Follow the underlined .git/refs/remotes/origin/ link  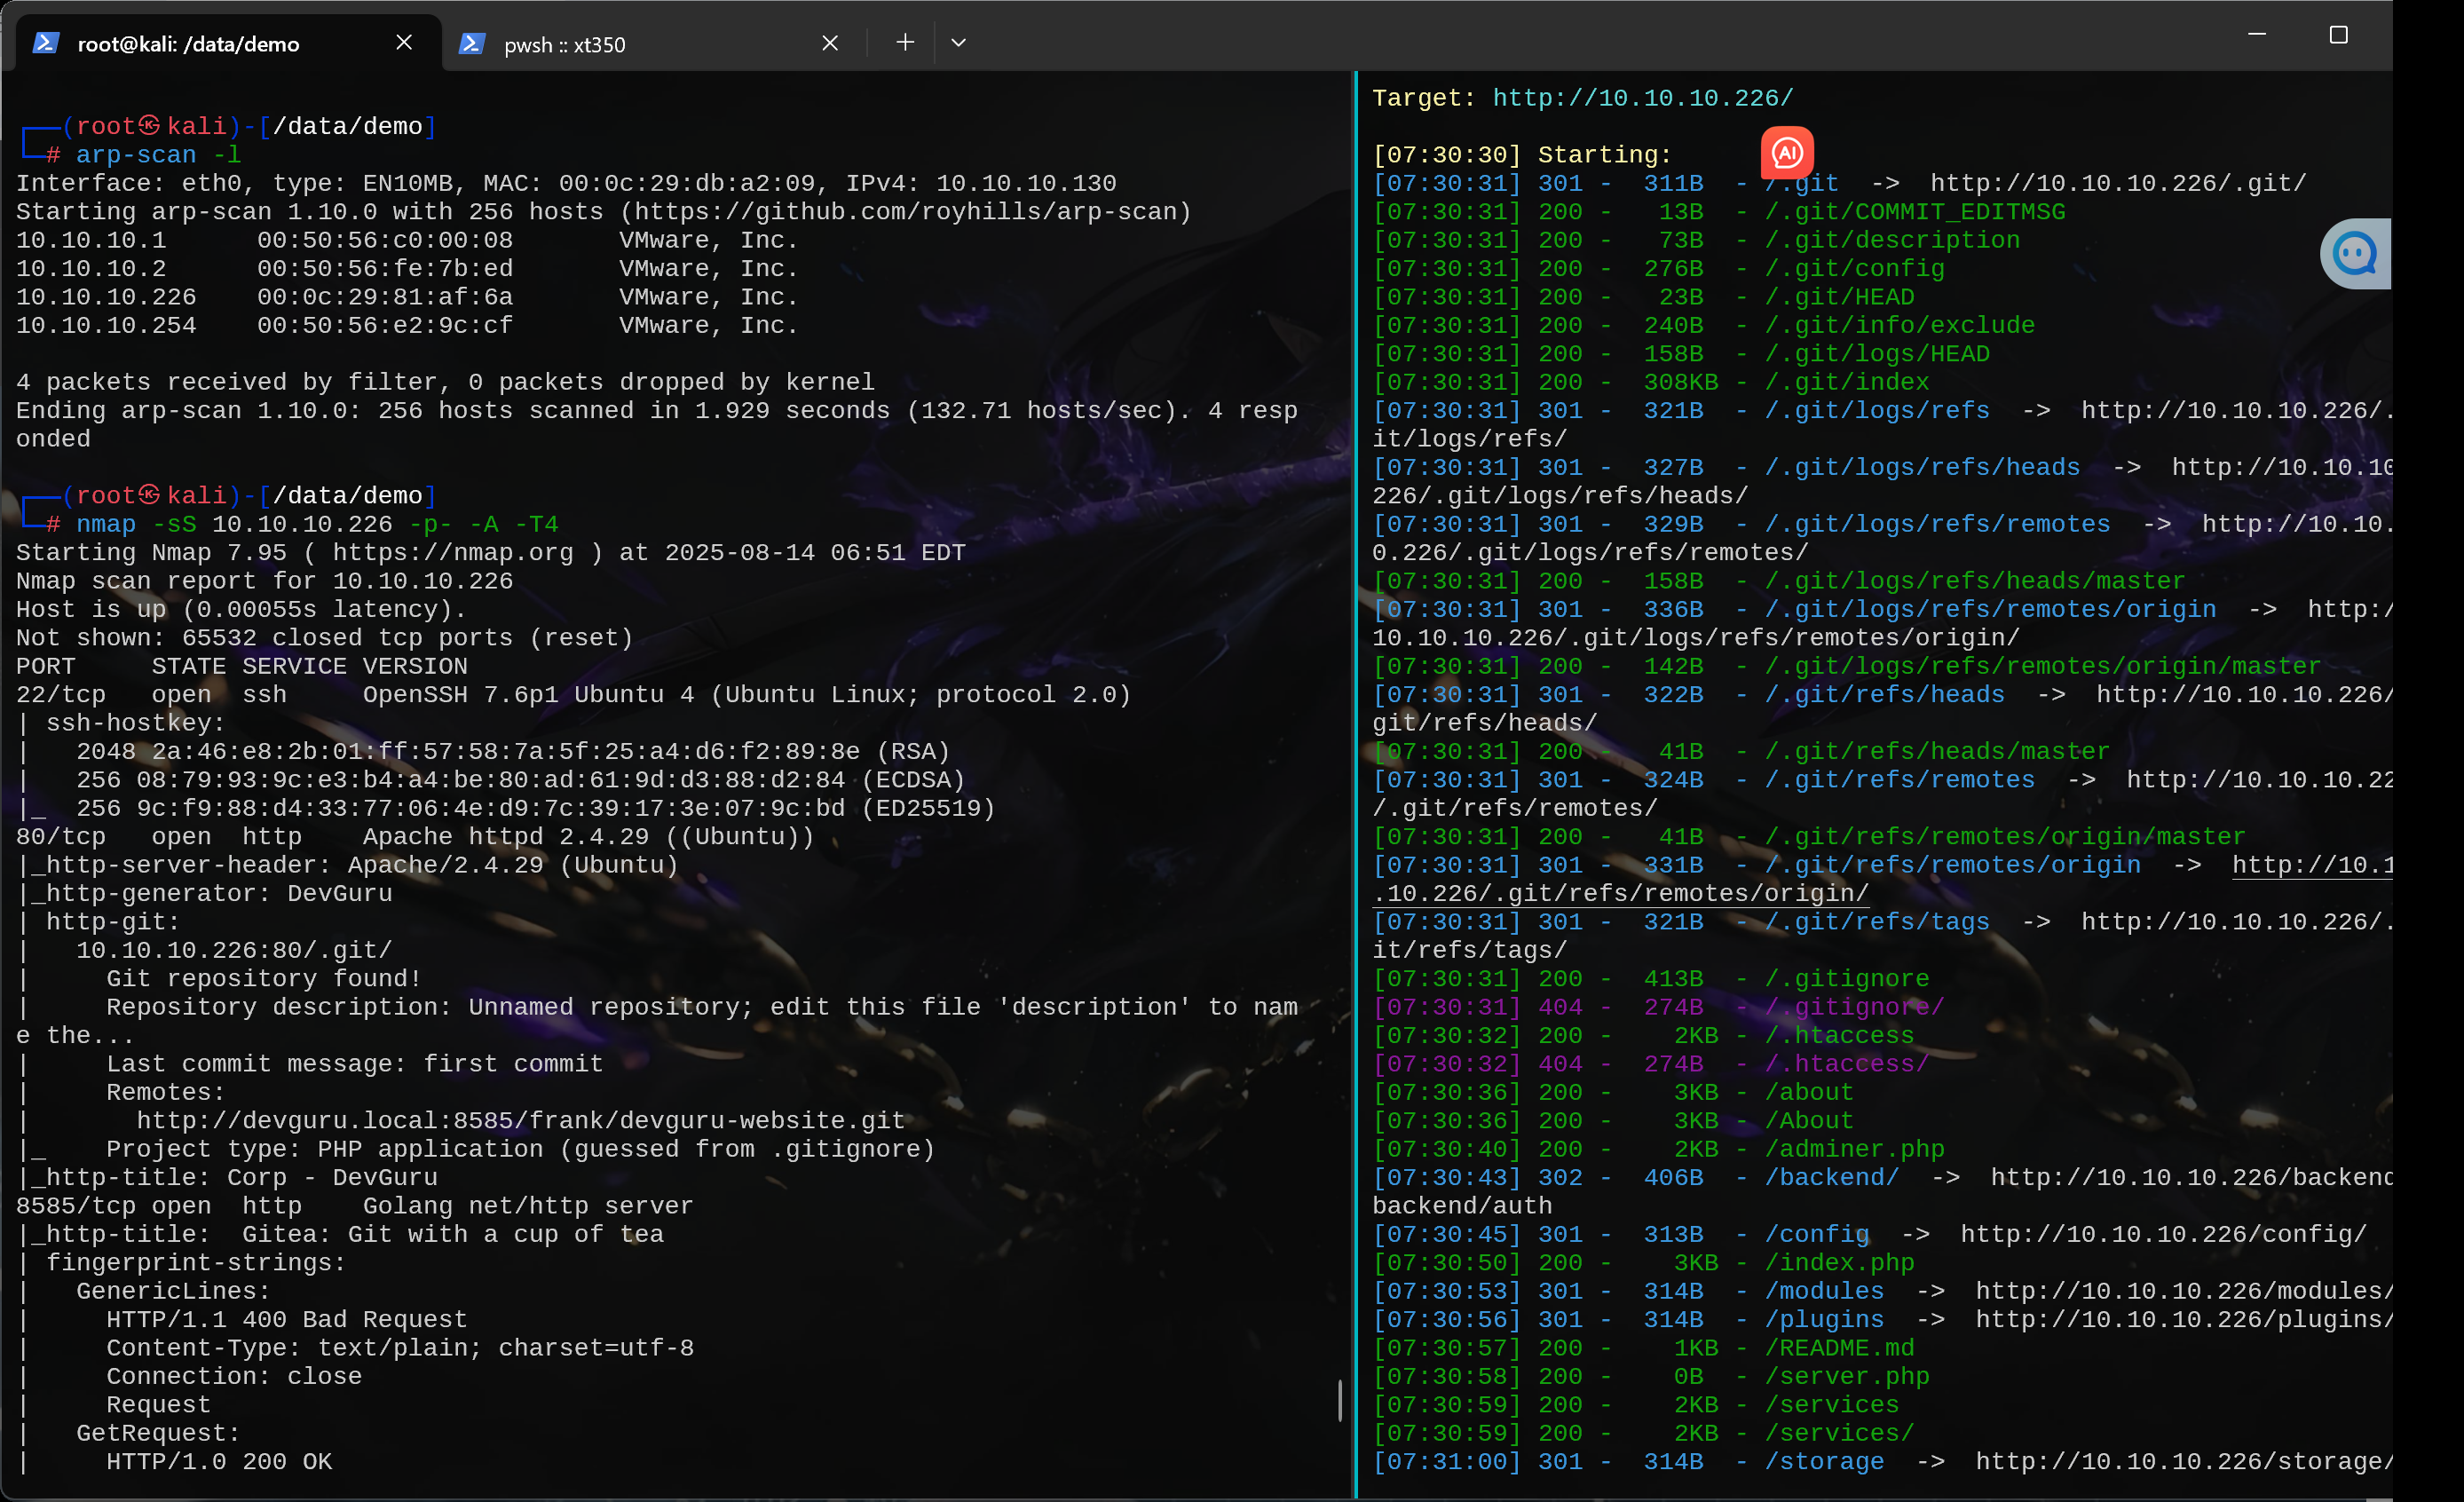tap(1620, 893)
